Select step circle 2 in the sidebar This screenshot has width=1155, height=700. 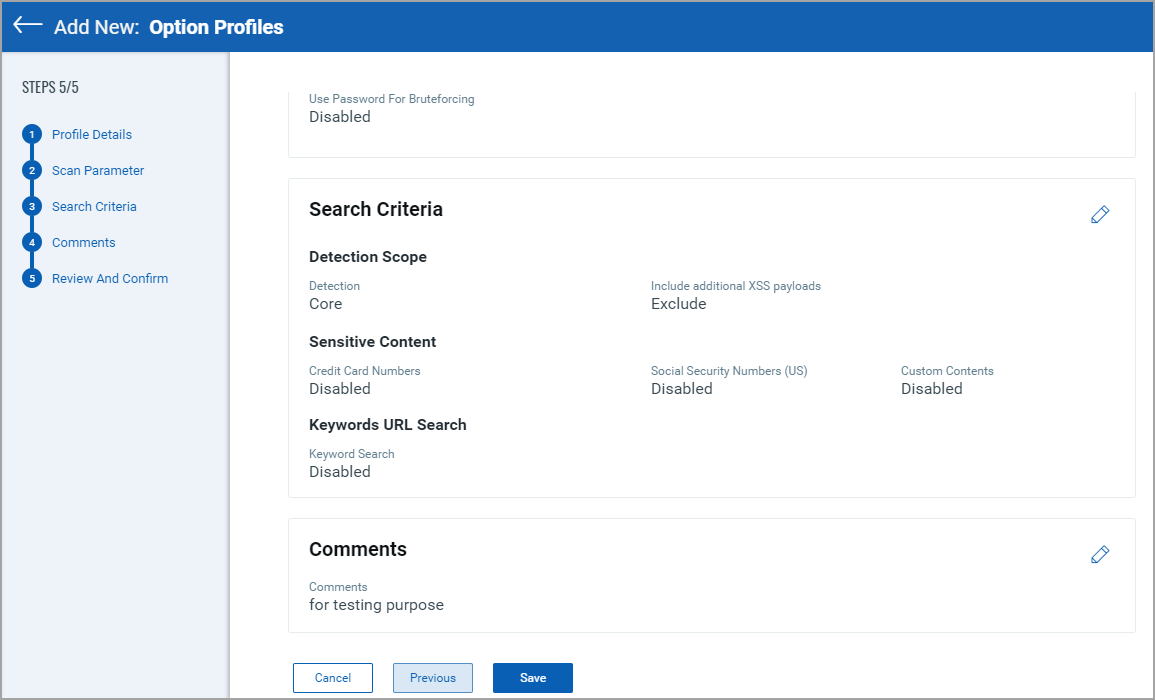click(31, 170)
